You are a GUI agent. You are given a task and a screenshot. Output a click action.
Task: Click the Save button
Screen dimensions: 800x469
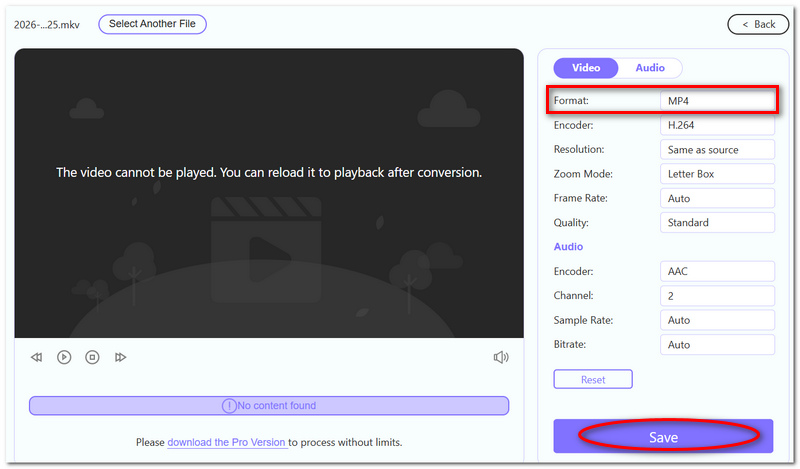coord(663,437)
